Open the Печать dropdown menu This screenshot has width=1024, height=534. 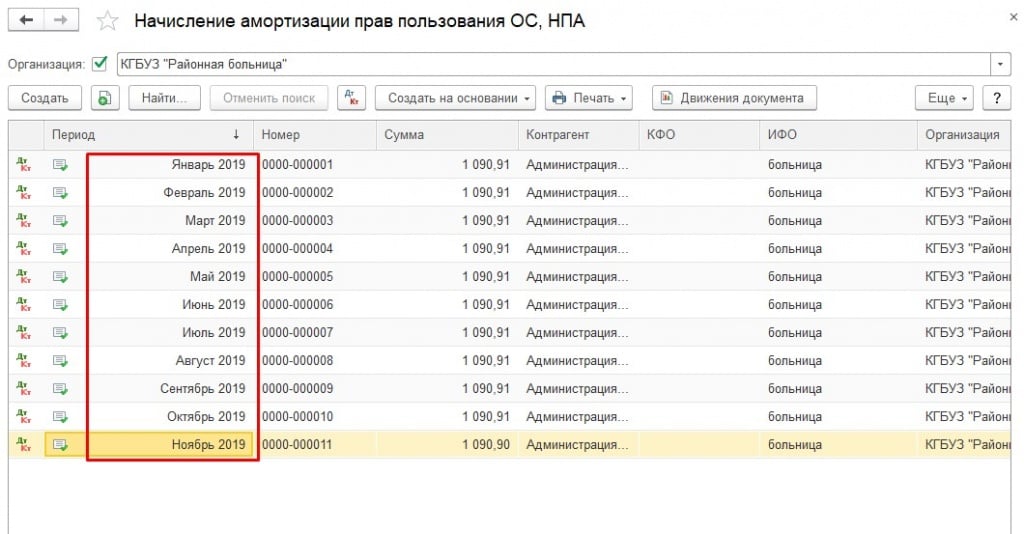(589, 98)
